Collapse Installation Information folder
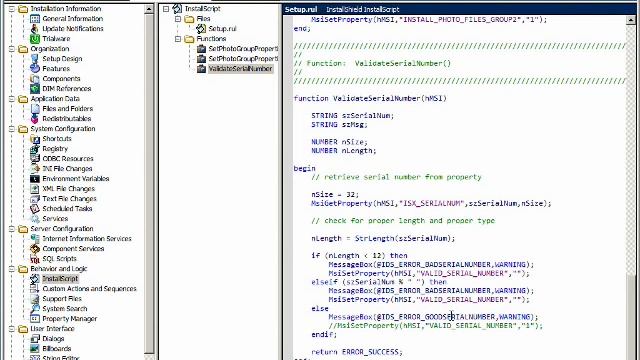Screen dimensions: 640x360 click(x=11, y=9)
